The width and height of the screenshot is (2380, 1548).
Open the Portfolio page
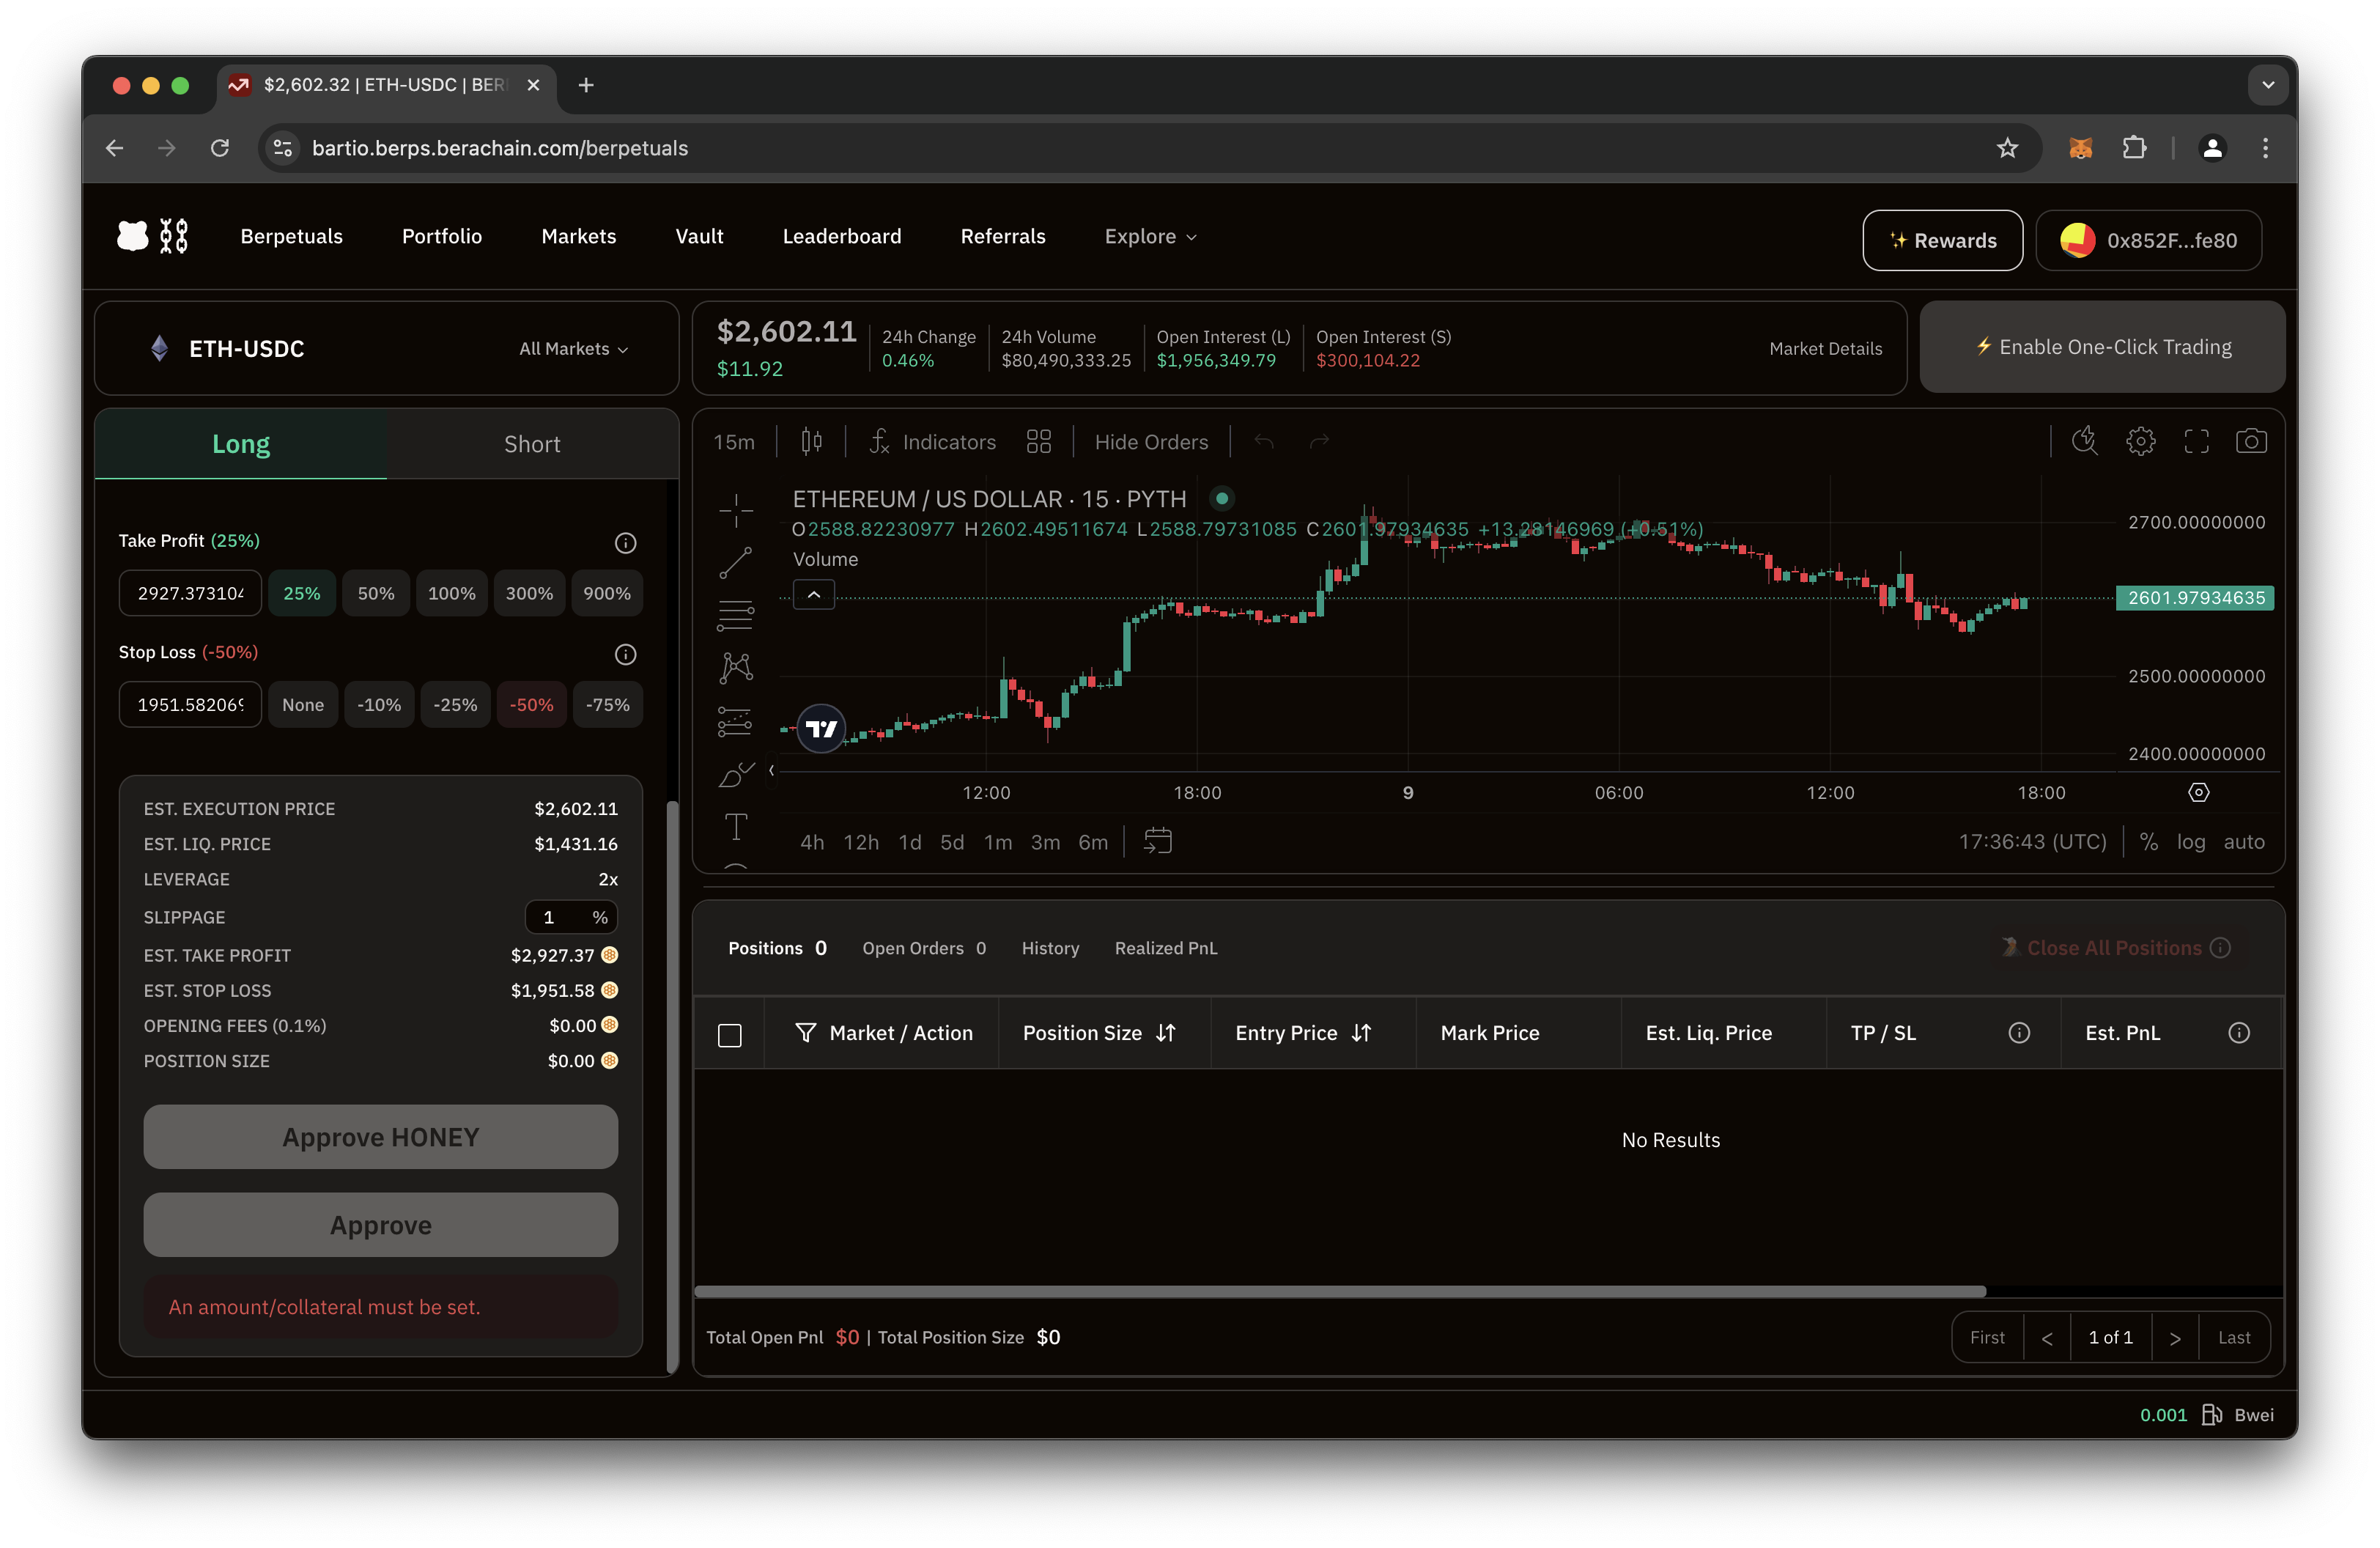coord(442,236)
